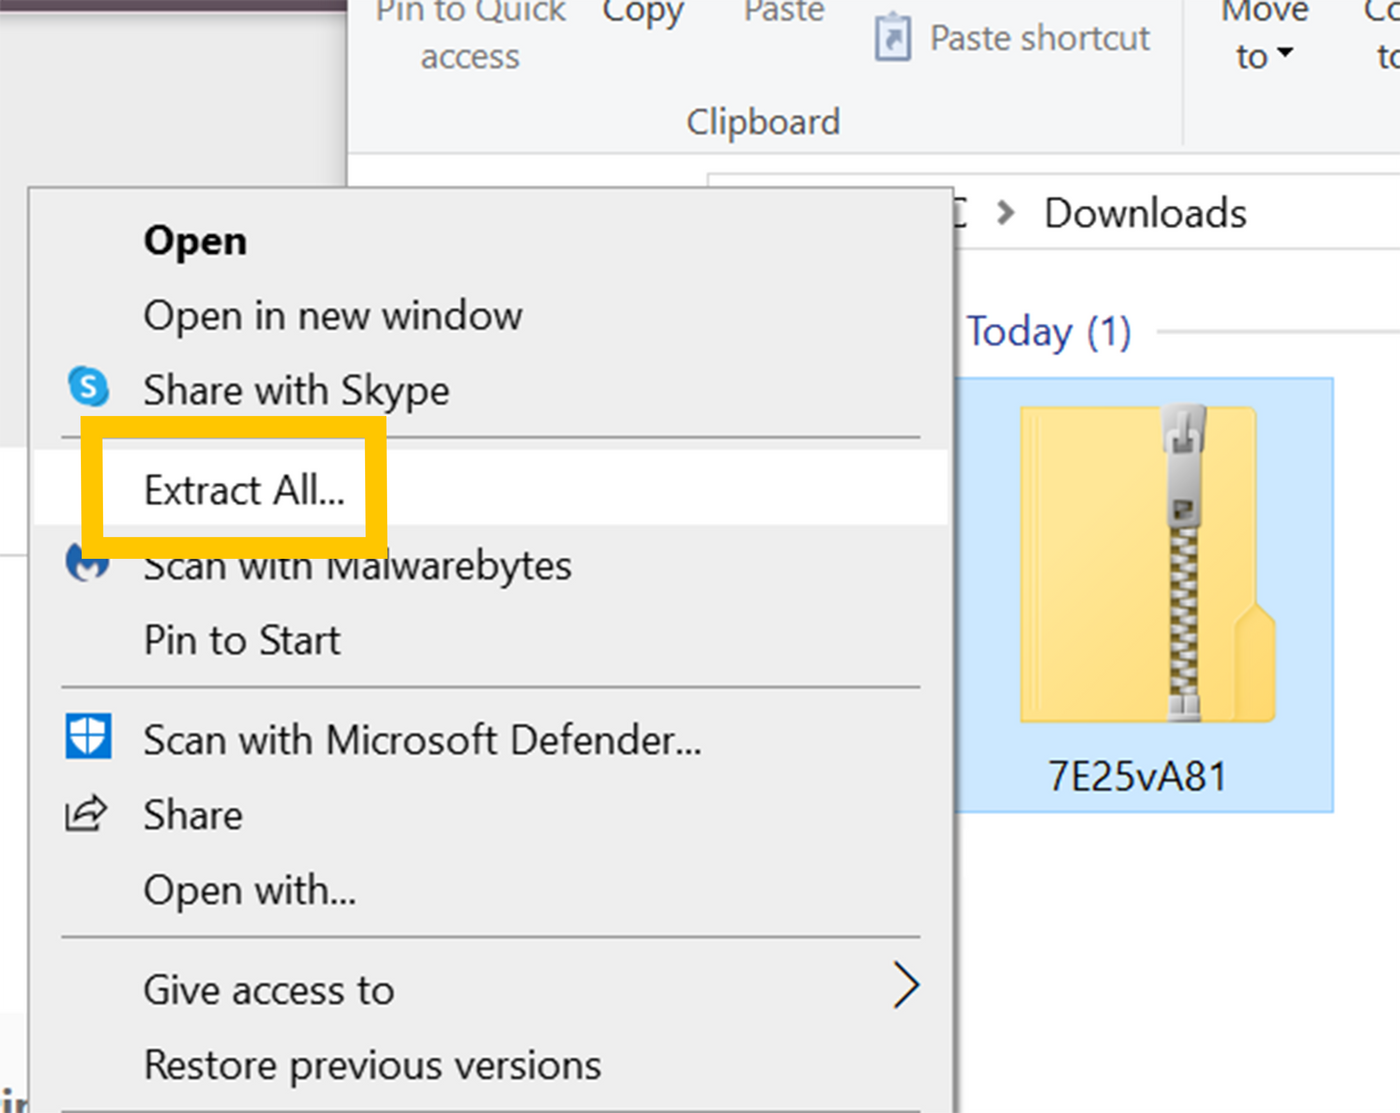Collapse the Today (1) group header
The image size is (1400, 1113).
(1048, 332)
